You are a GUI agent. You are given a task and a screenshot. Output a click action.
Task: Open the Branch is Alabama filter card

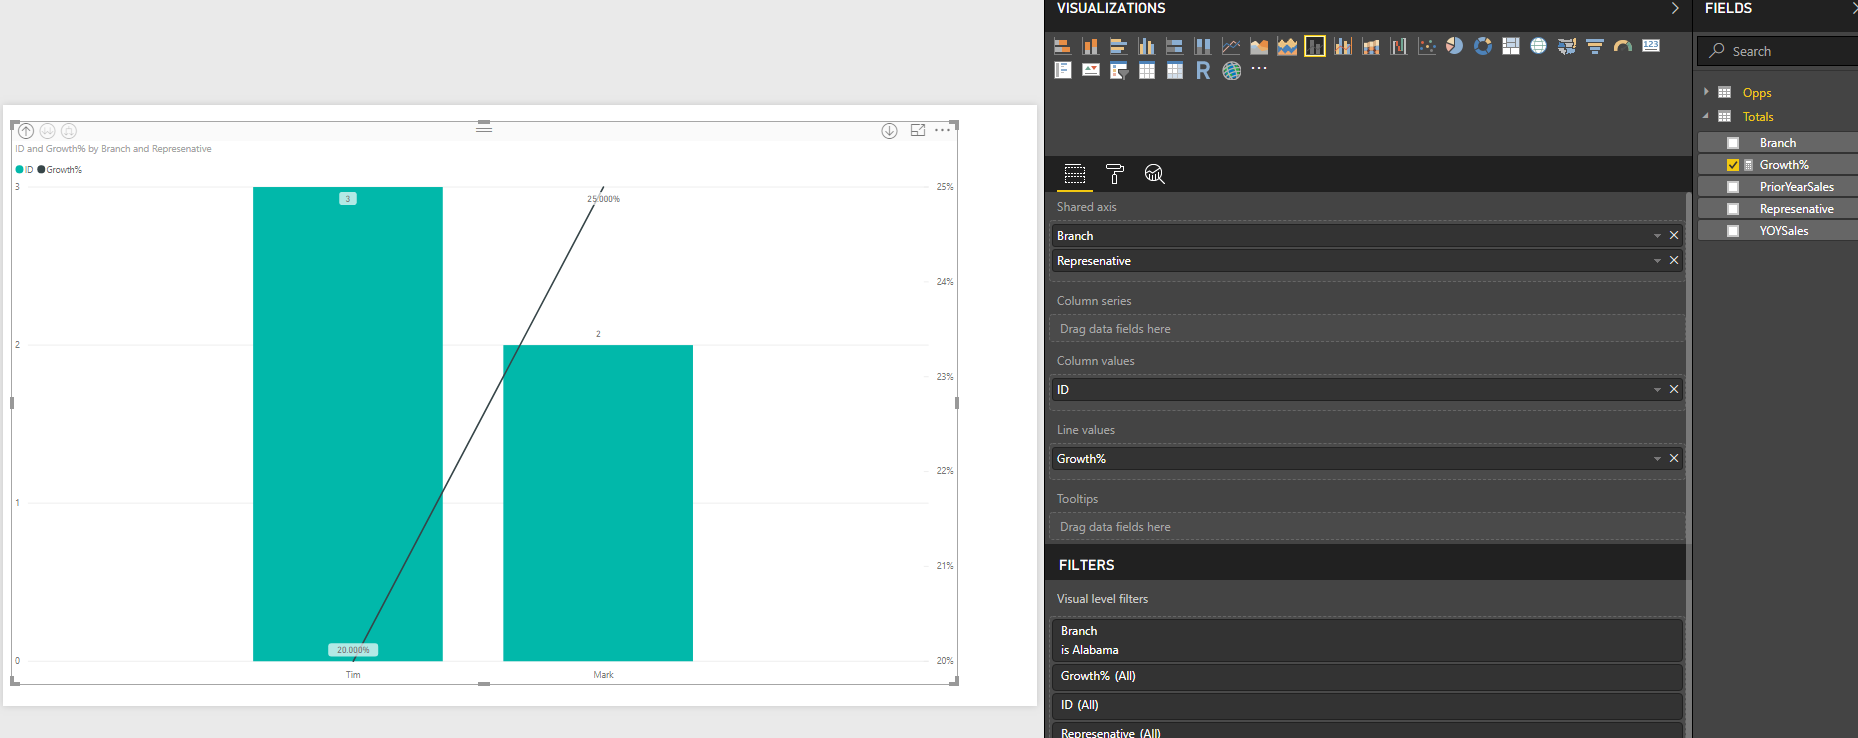(1366, 640)
